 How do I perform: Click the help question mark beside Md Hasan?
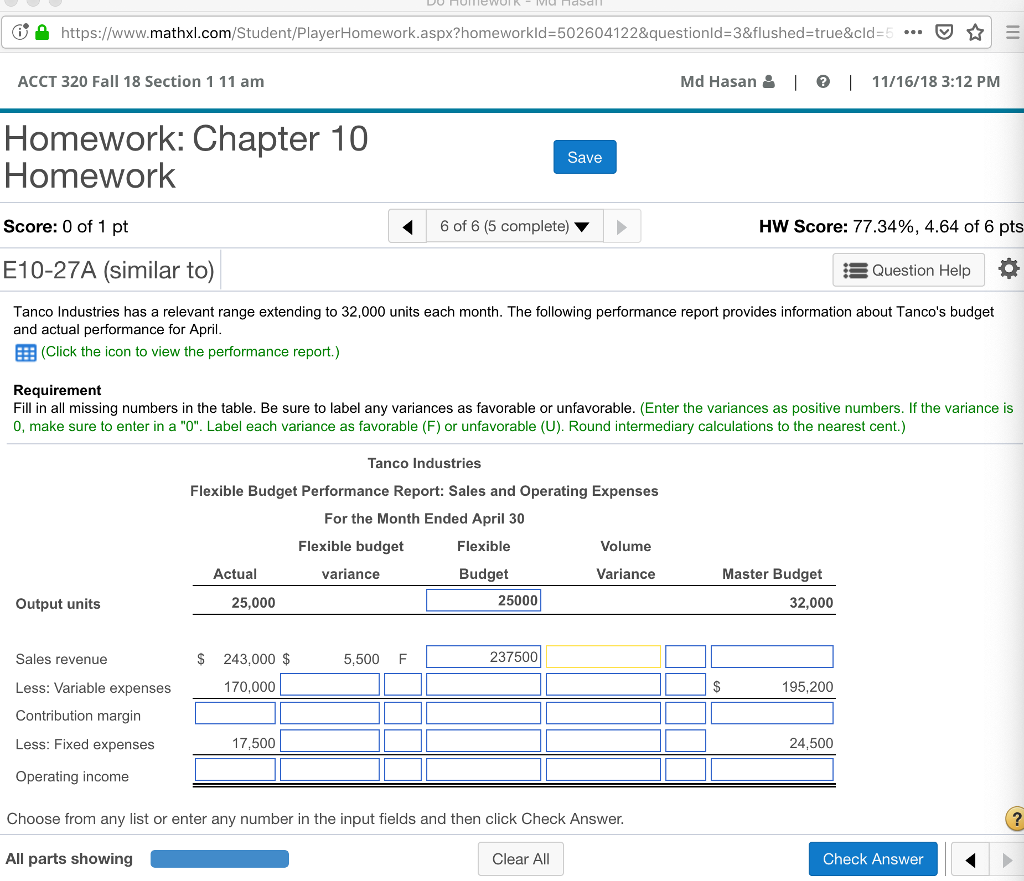tap(822, 81)
